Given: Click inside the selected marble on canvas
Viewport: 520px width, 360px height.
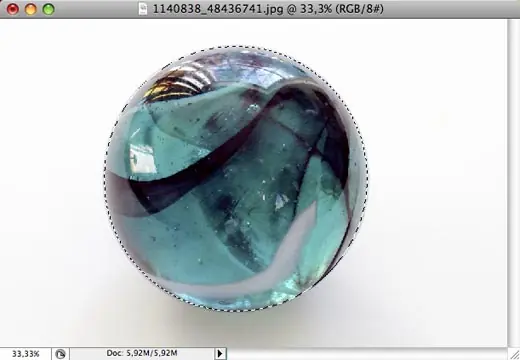Looking at the screenshot, I should [x=236, y=179].
